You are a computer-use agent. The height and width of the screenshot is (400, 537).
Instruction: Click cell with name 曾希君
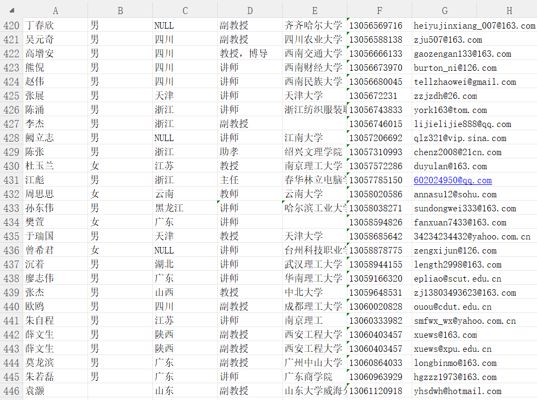click(x=40, y=250)
